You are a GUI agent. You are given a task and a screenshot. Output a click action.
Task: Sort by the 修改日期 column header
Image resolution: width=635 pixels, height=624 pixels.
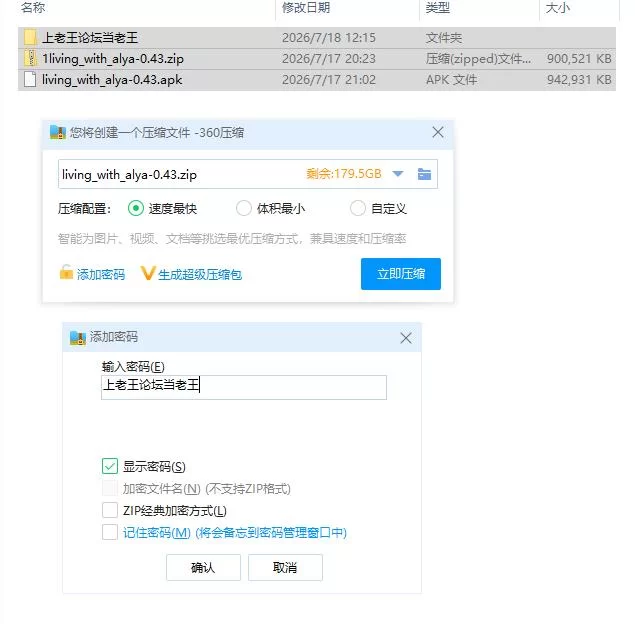click(x=306, y=7)
